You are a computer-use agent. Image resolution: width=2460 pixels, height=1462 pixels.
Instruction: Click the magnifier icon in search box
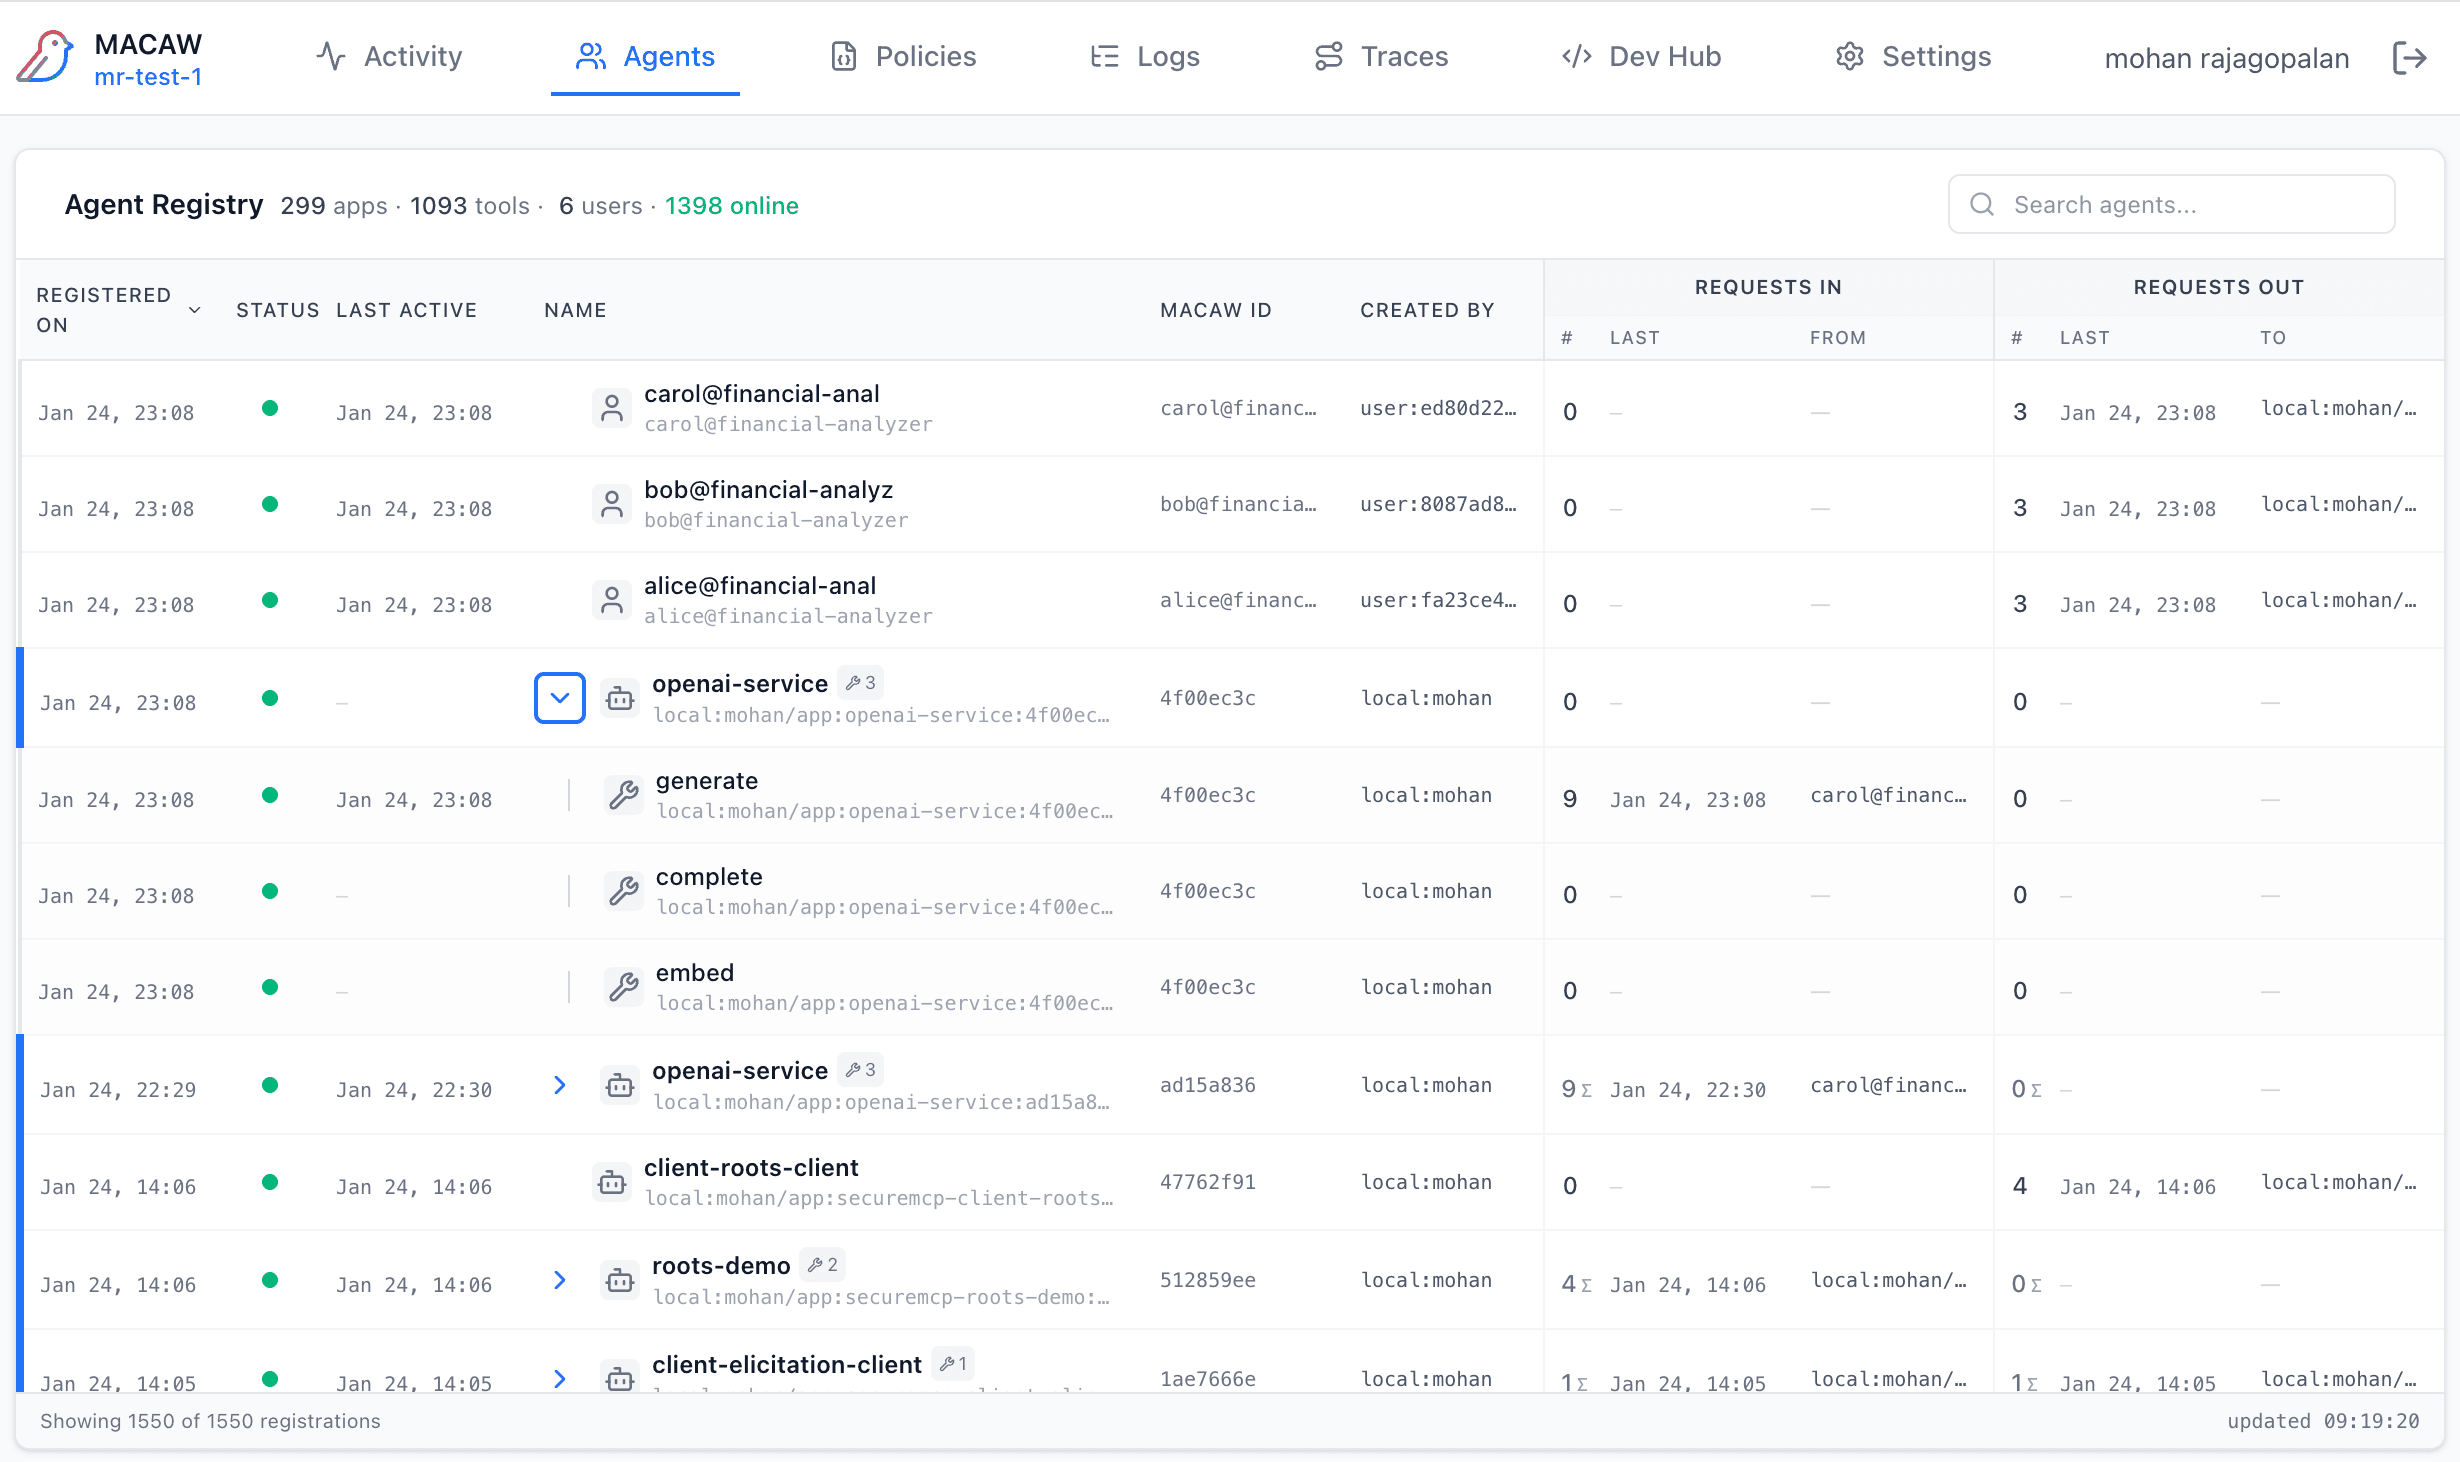pos(1982,205)
